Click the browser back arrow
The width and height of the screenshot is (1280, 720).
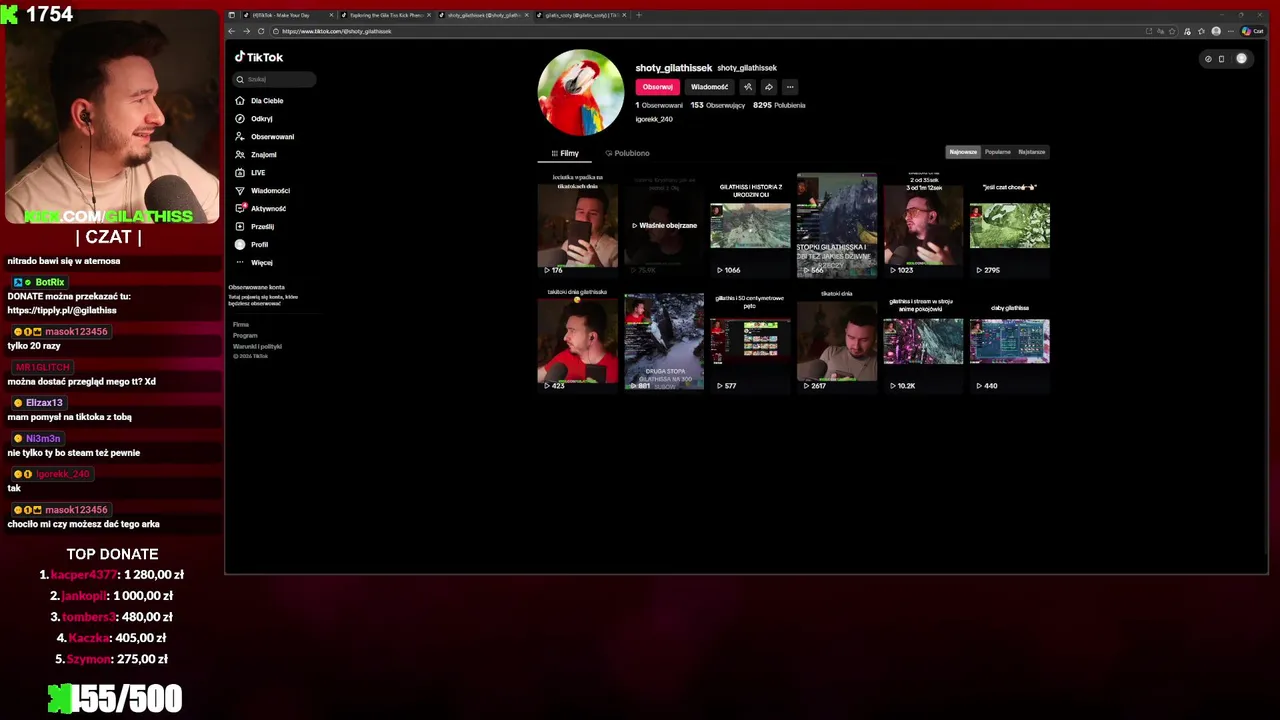click(232, 31)
